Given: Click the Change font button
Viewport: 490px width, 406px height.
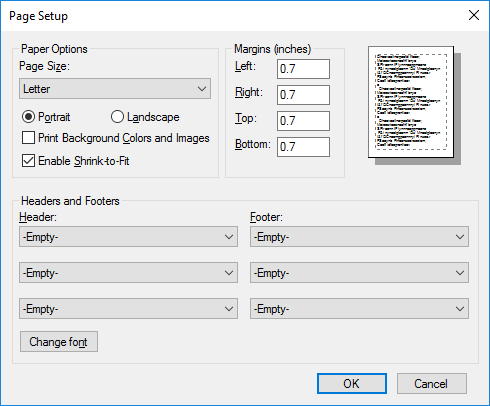Looking at the screenshot, I should tap(59, 342).
